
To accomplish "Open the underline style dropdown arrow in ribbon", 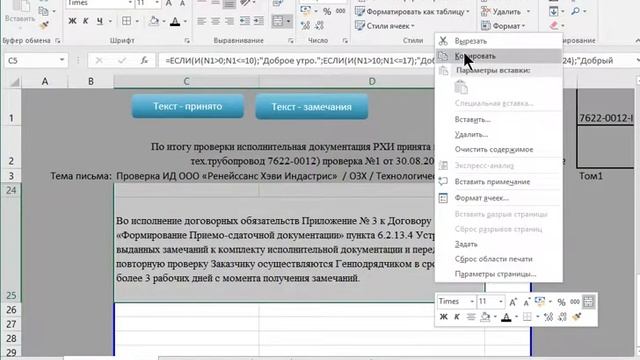I will click(x=110, y=21).
